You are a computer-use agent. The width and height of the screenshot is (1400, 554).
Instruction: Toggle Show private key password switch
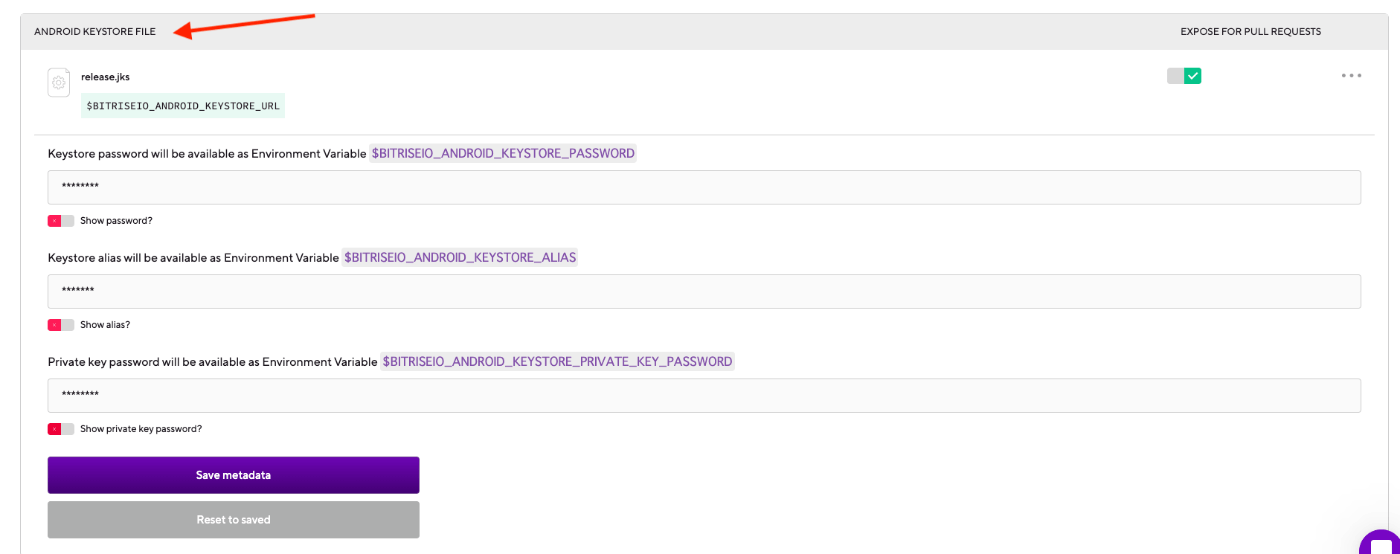pyautogui.click(x=61, y=429)
